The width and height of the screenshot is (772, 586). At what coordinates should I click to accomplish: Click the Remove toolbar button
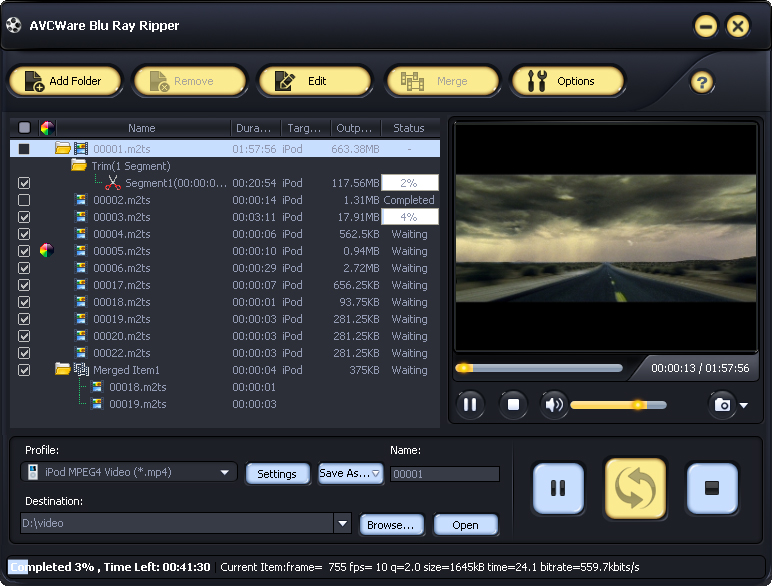[190, 81]
